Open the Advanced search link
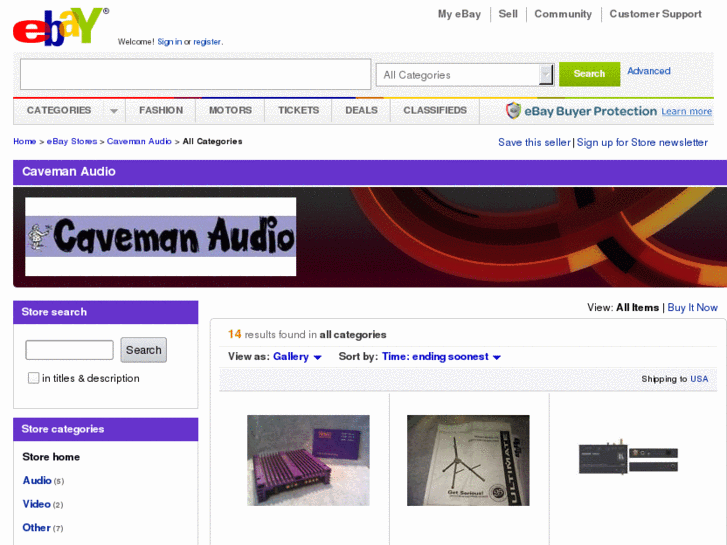 (649, 71)
